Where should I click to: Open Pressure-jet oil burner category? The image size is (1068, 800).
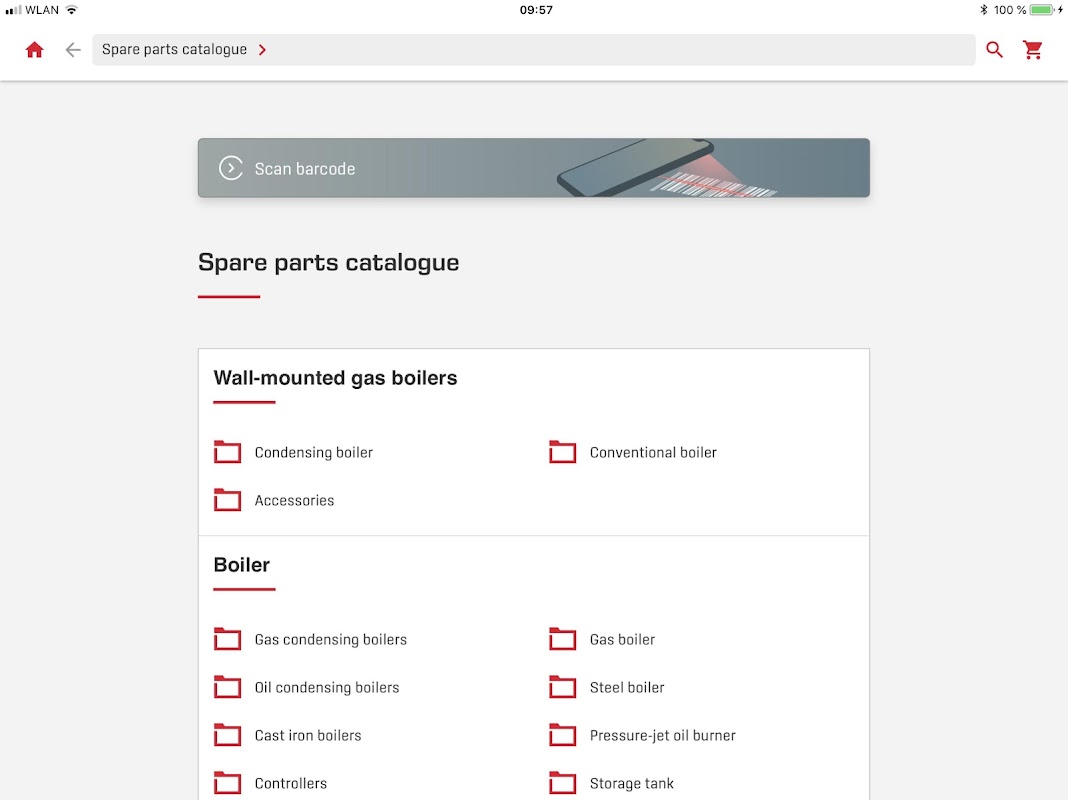(x=663, y=735)
